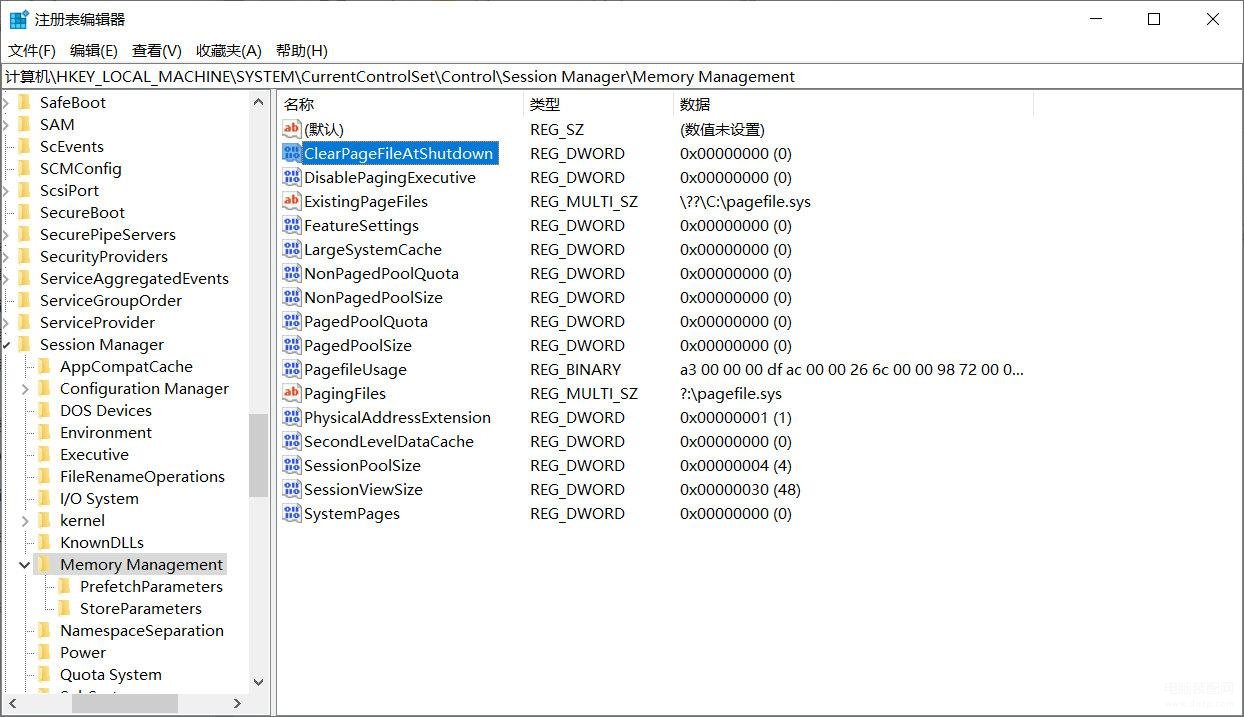Click the Memory Management folder icon

45,564
